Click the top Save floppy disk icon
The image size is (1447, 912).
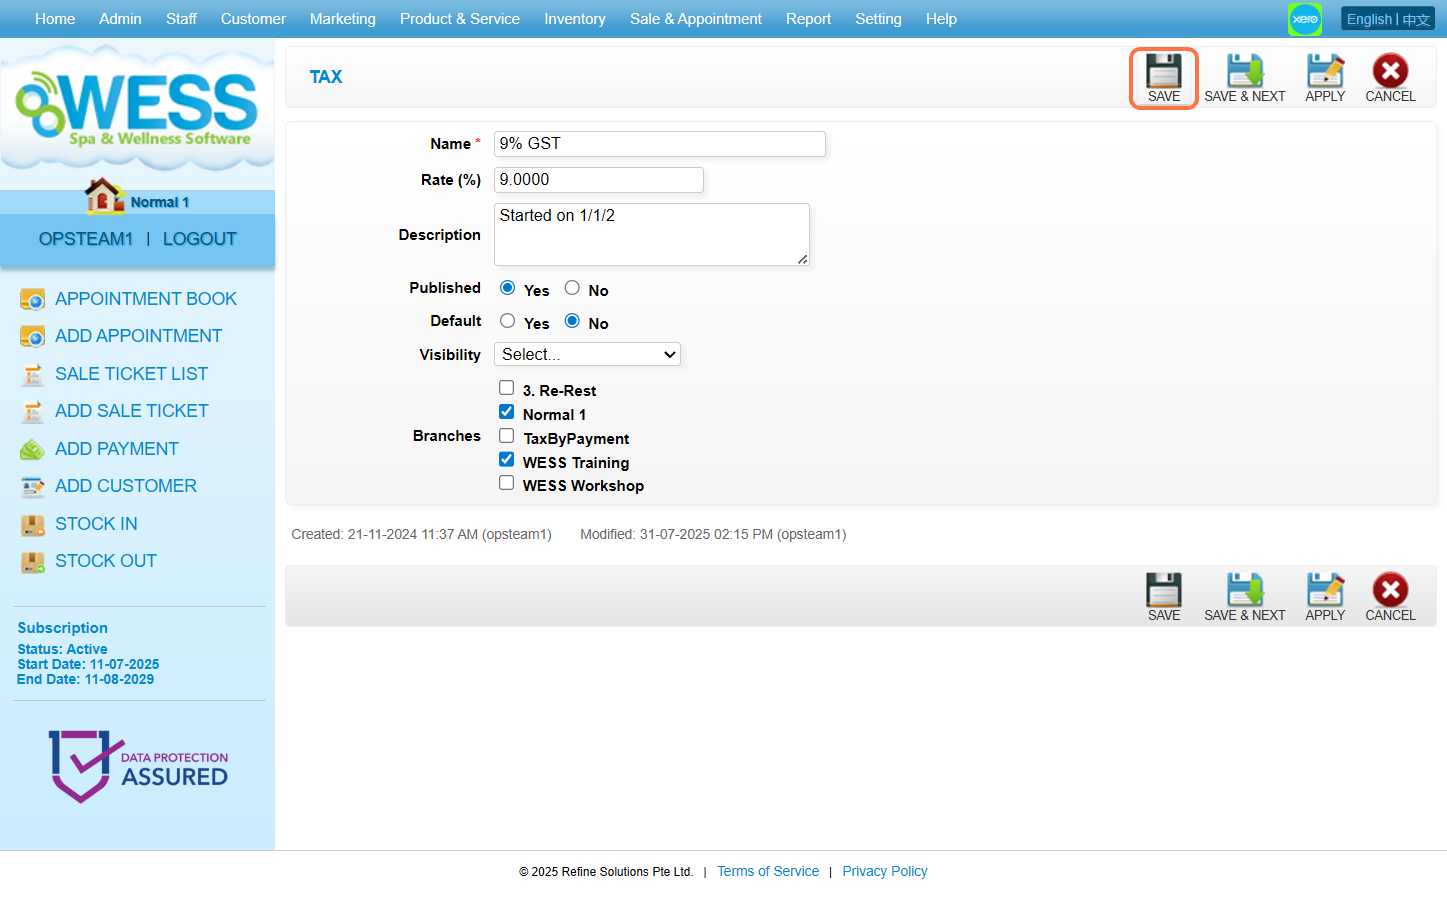1163,72
